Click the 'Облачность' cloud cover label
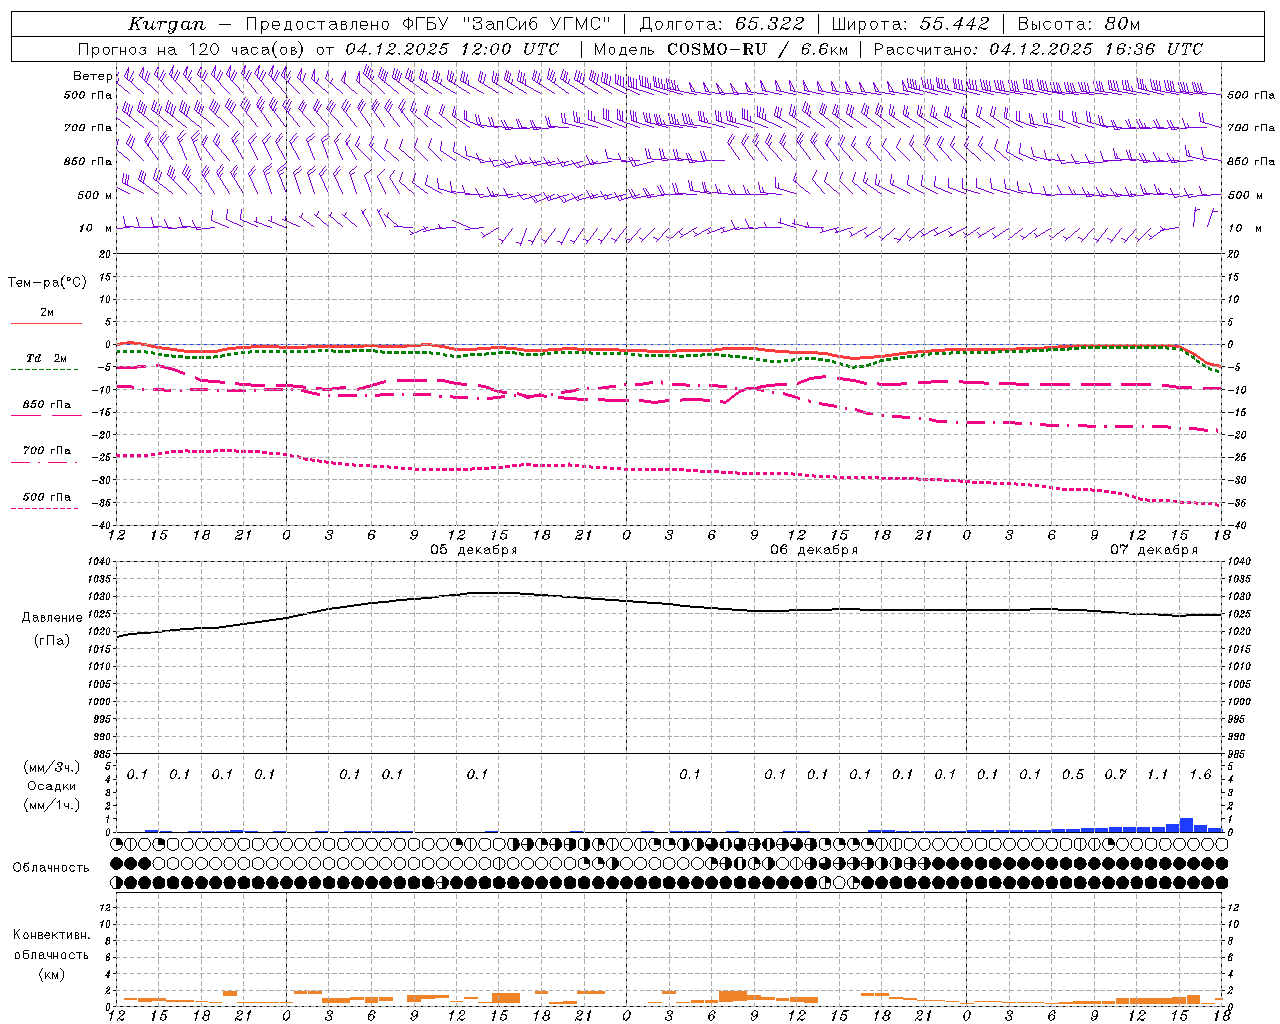Screen dimensions: 1280x1024 coord(51,868)
